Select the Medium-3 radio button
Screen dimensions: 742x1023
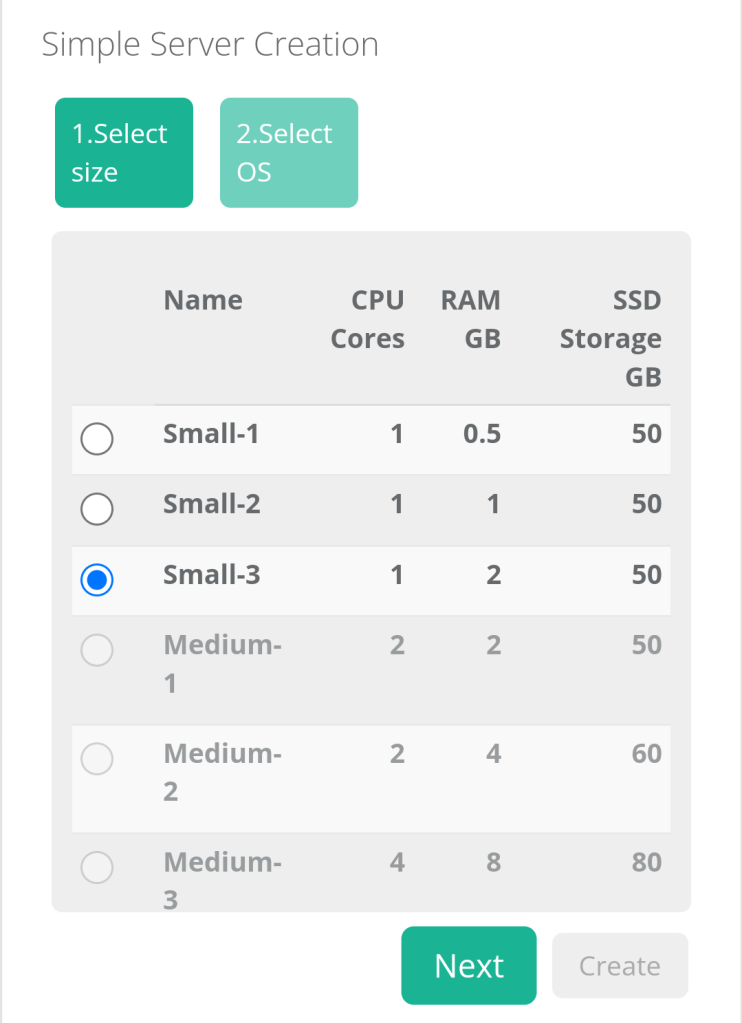tap(97, 867)
